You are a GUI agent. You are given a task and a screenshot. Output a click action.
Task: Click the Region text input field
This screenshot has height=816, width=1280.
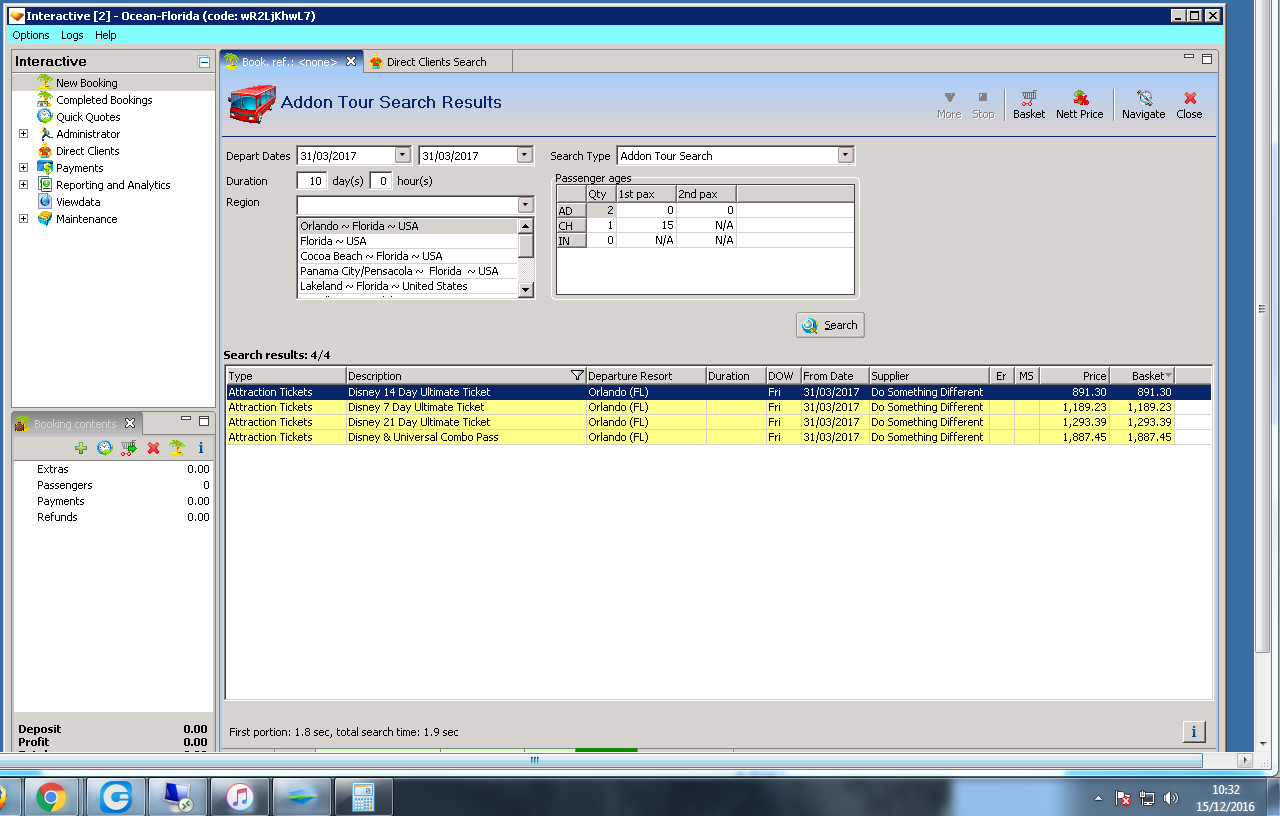(407, 205)
